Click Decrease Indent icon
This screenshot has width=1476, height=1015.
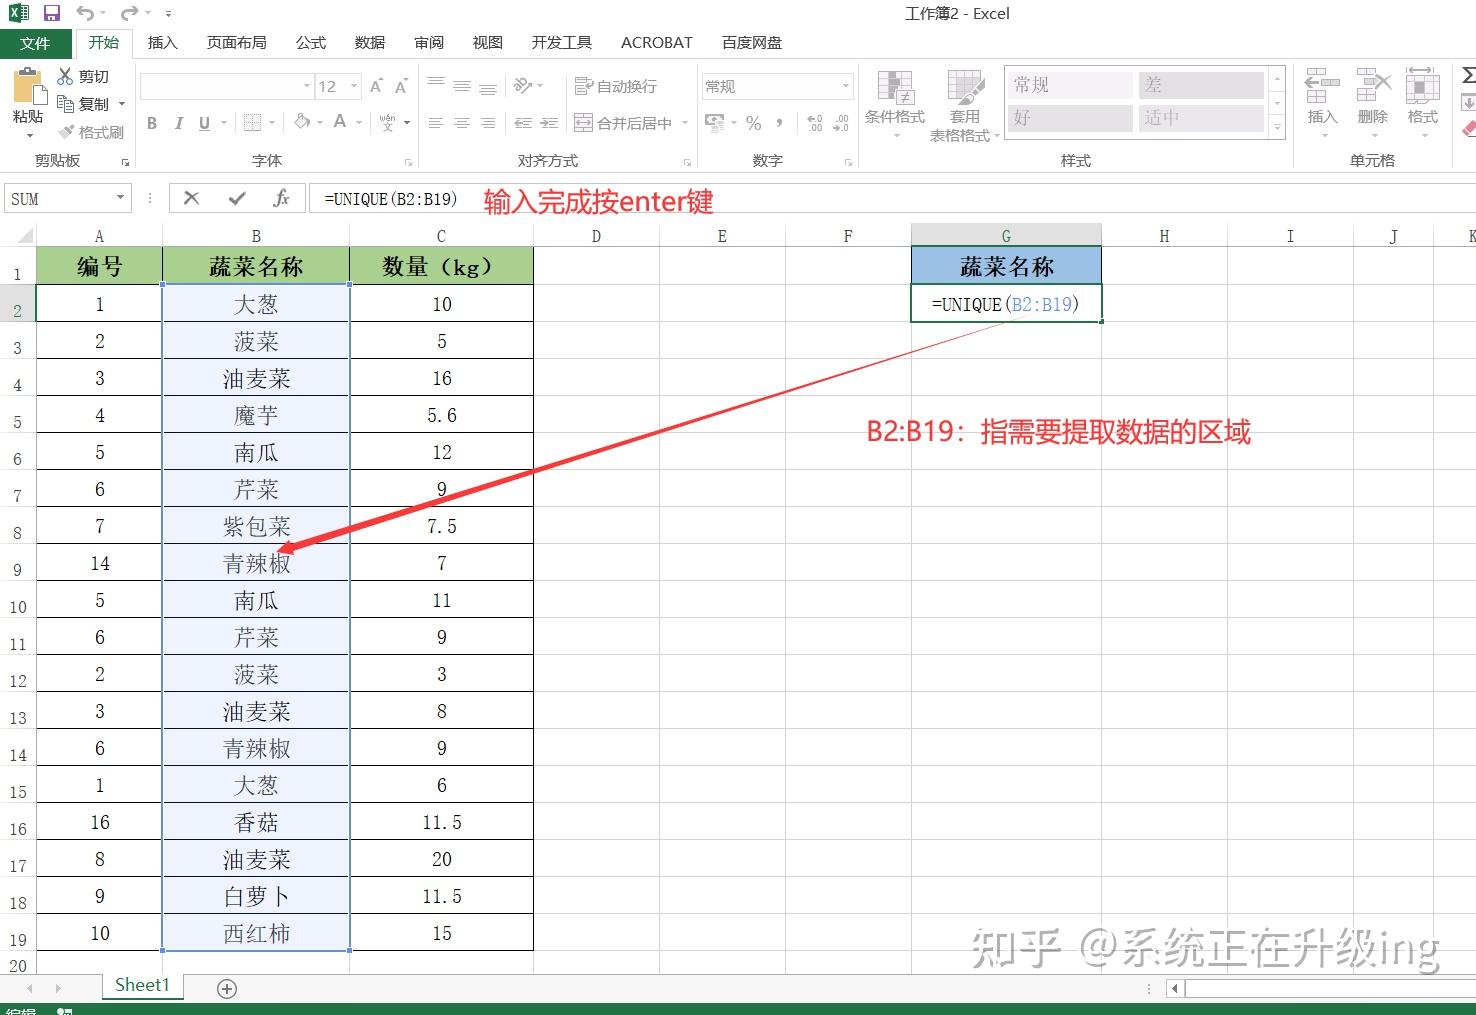point(523,123)
